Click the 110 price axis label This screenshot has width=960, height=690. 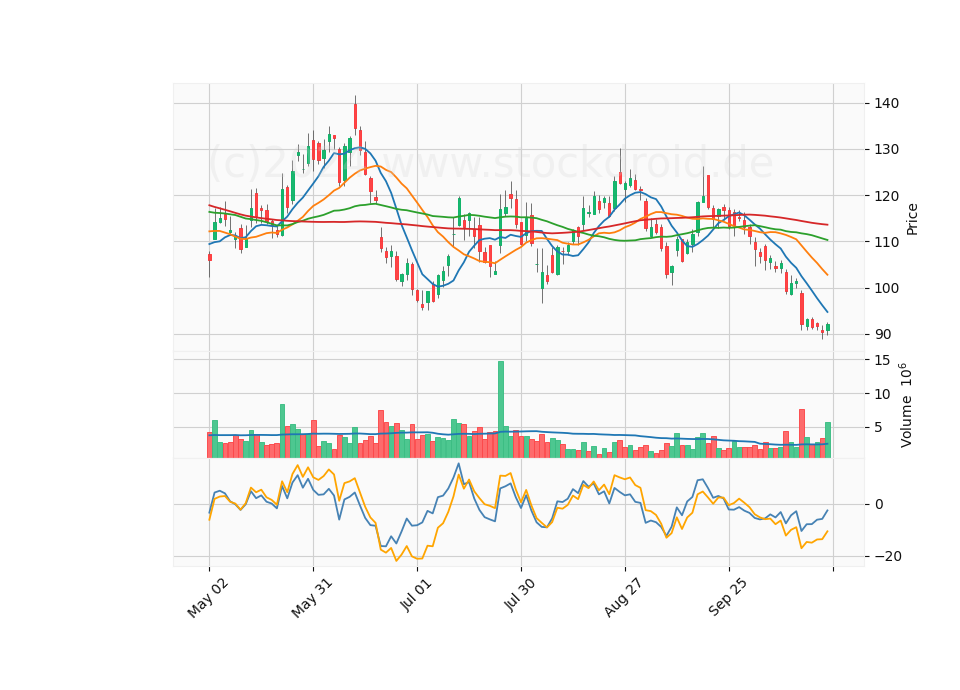tap(887, 242)
